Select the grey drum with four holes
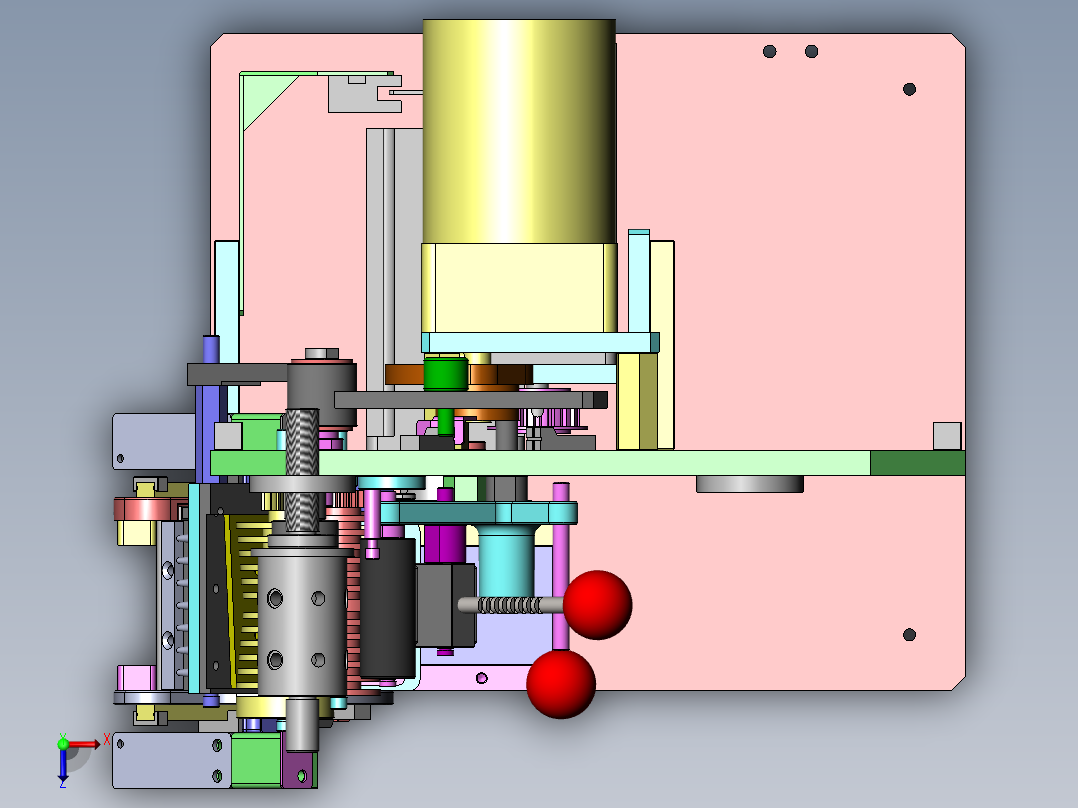The image size is (1078, 808). click(301, 622)
